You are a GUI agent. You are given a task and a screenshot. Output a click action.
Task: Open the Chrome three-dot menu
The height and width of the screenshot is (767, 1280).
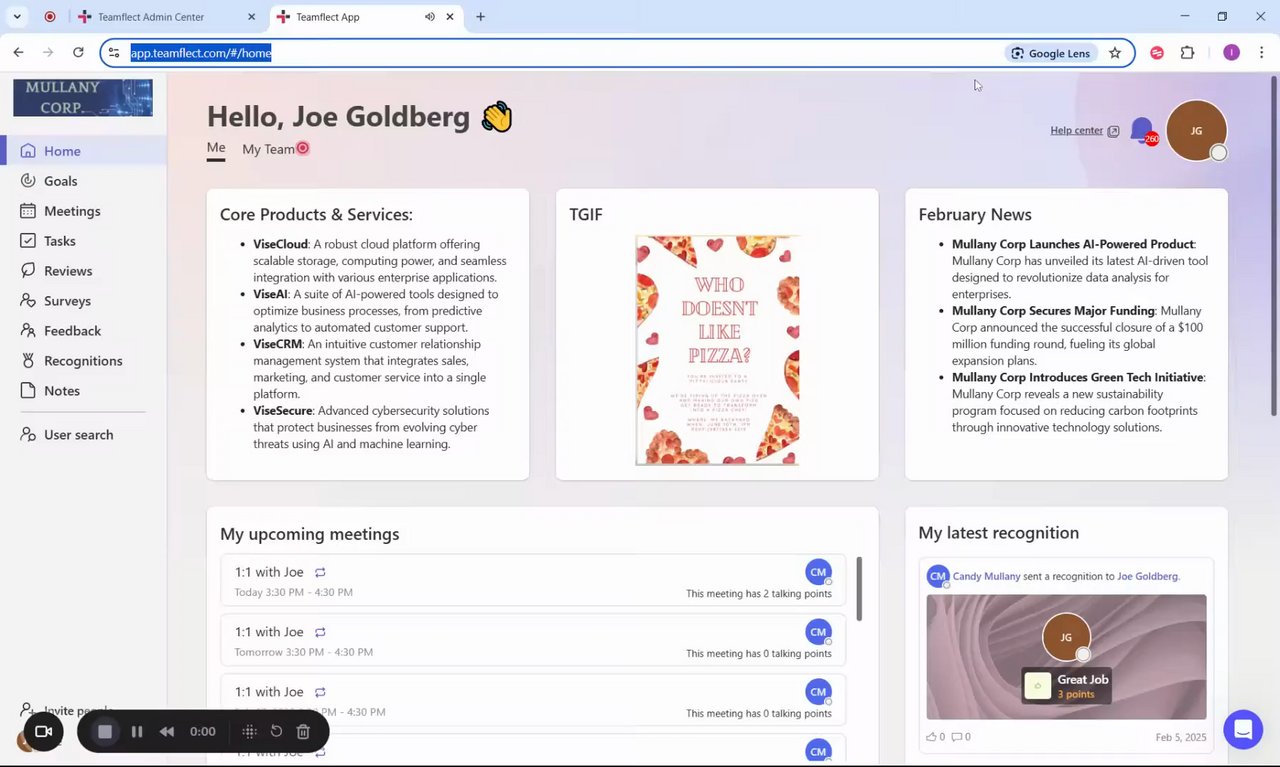click(1261, 53)
